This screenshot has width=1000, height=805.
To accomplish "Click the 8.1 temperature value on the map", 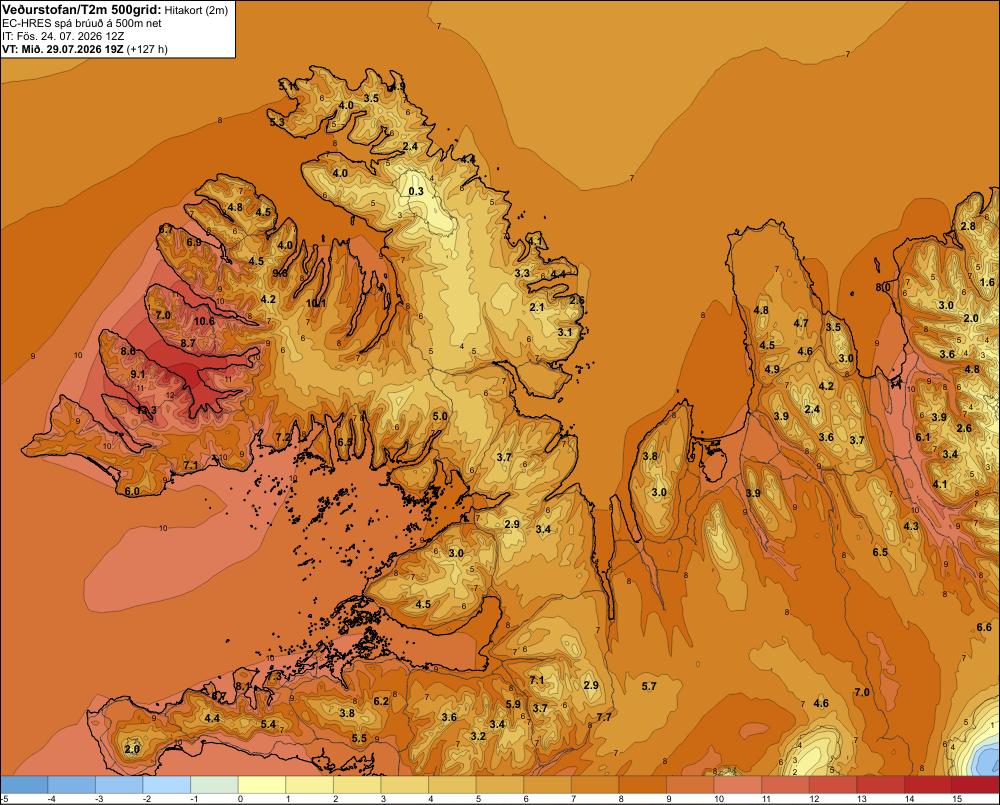I will [242, 686].
